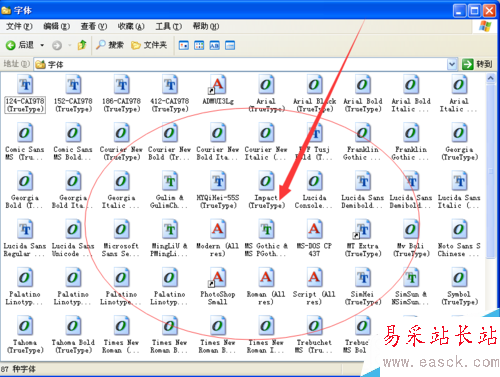Open Back button history dropdown arrow

point(42,45)
